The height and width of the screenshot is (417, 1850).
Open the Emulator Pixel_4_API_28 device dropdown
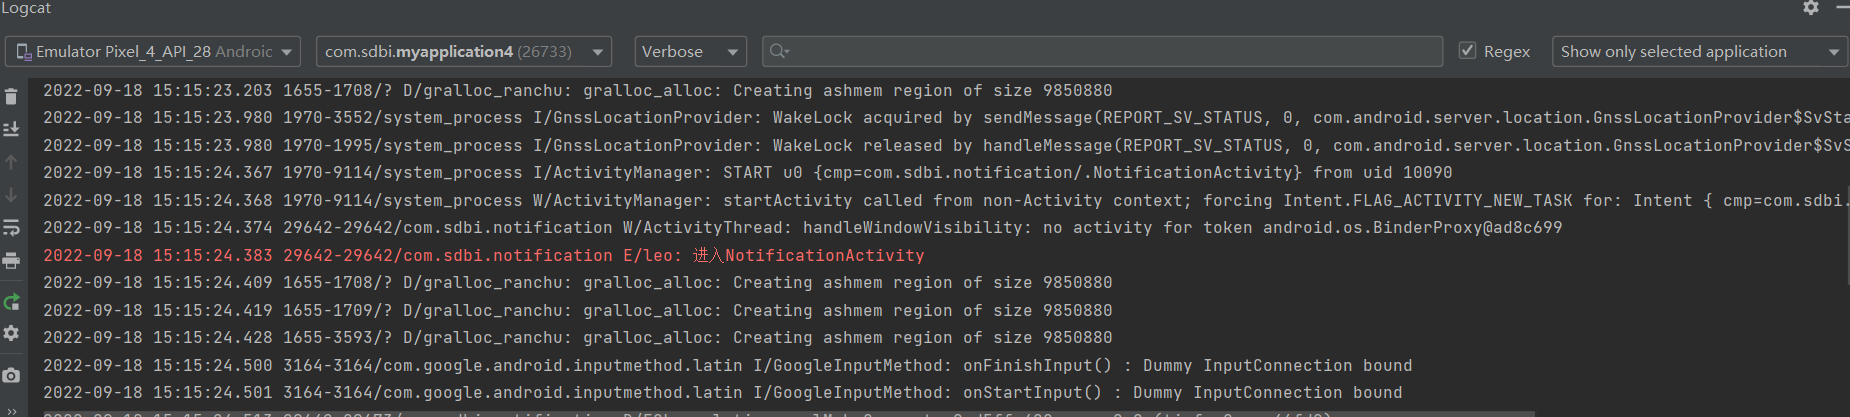tap(152, 51)
